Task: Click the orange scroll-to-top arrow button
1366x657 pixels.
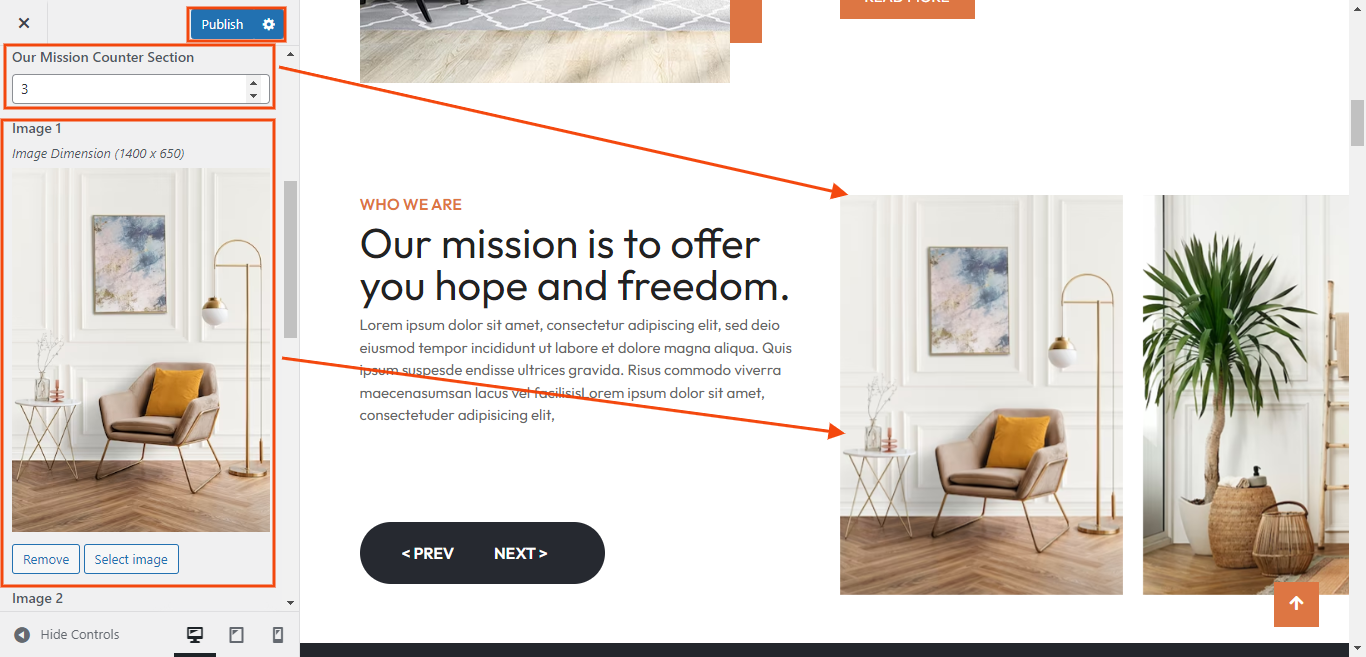Action: (1296, 604)
